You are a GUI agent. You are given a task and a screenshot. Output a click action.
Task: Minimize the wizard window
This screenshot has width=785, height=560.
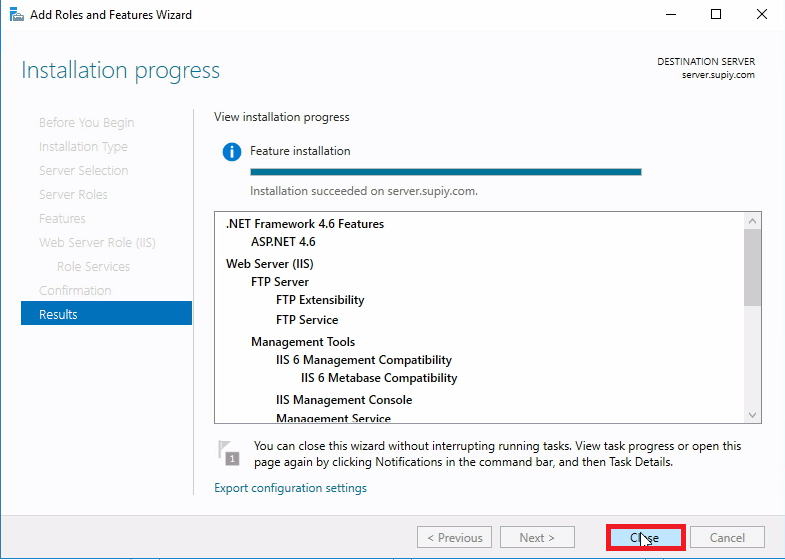click(x=671, y=15)
